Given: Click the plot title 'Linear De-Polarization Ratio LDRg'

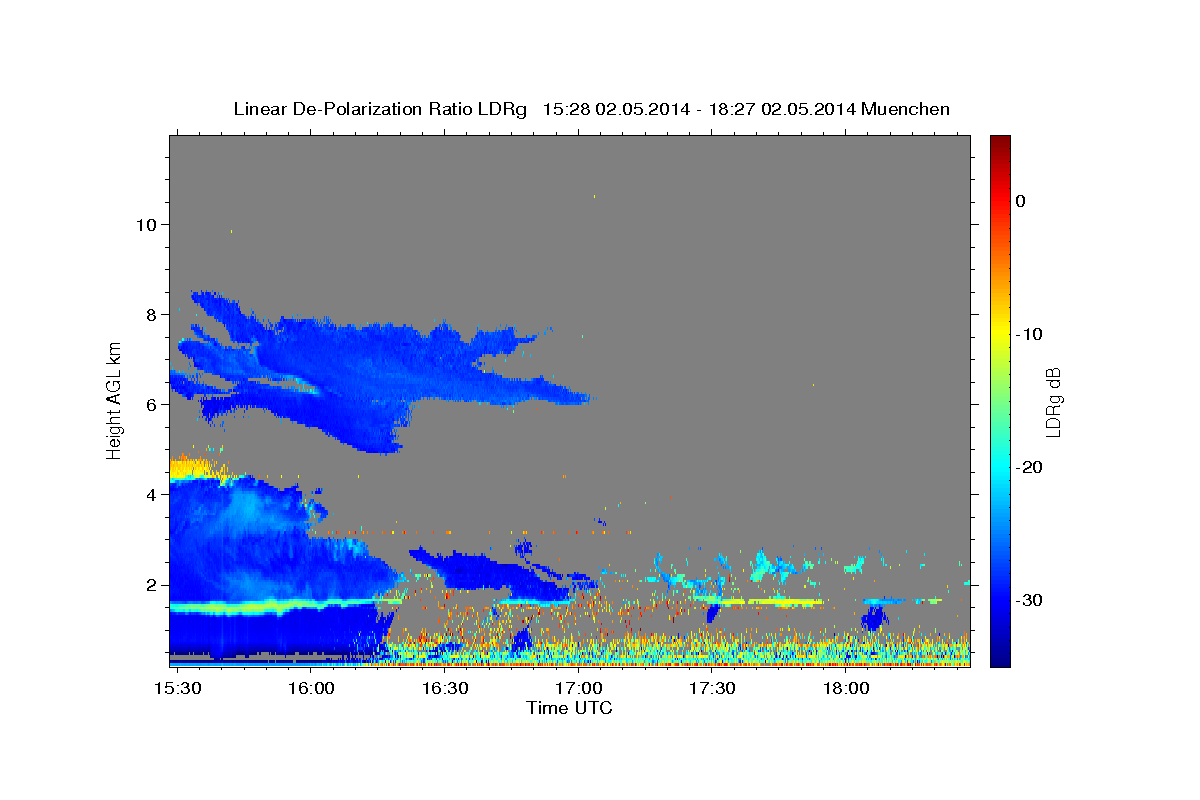Looking at the screenshot, I should (x=380, y=109).
